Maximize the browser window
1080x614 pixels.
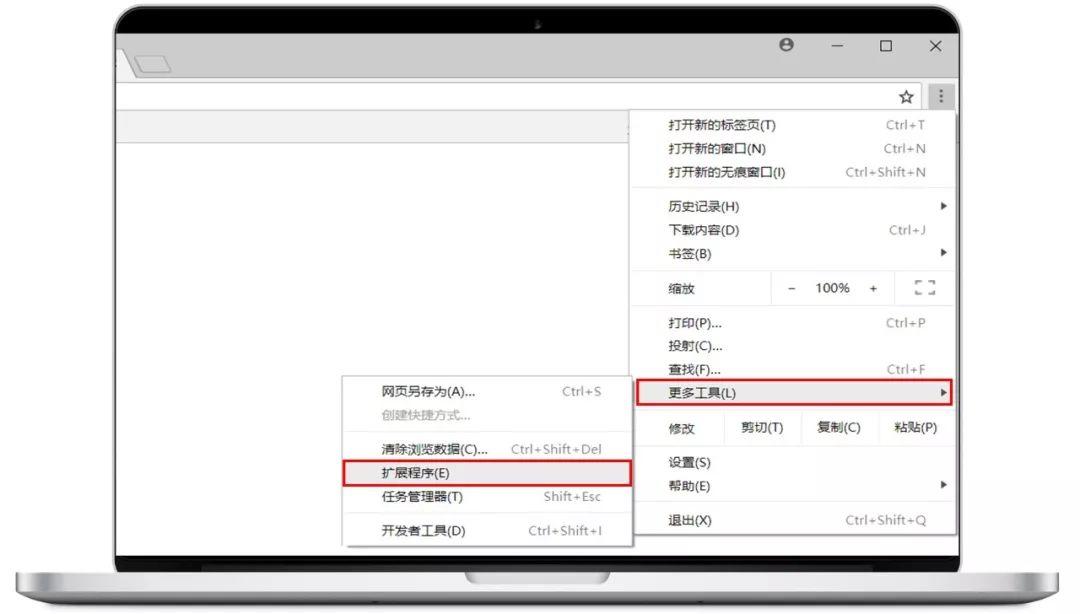886,45
